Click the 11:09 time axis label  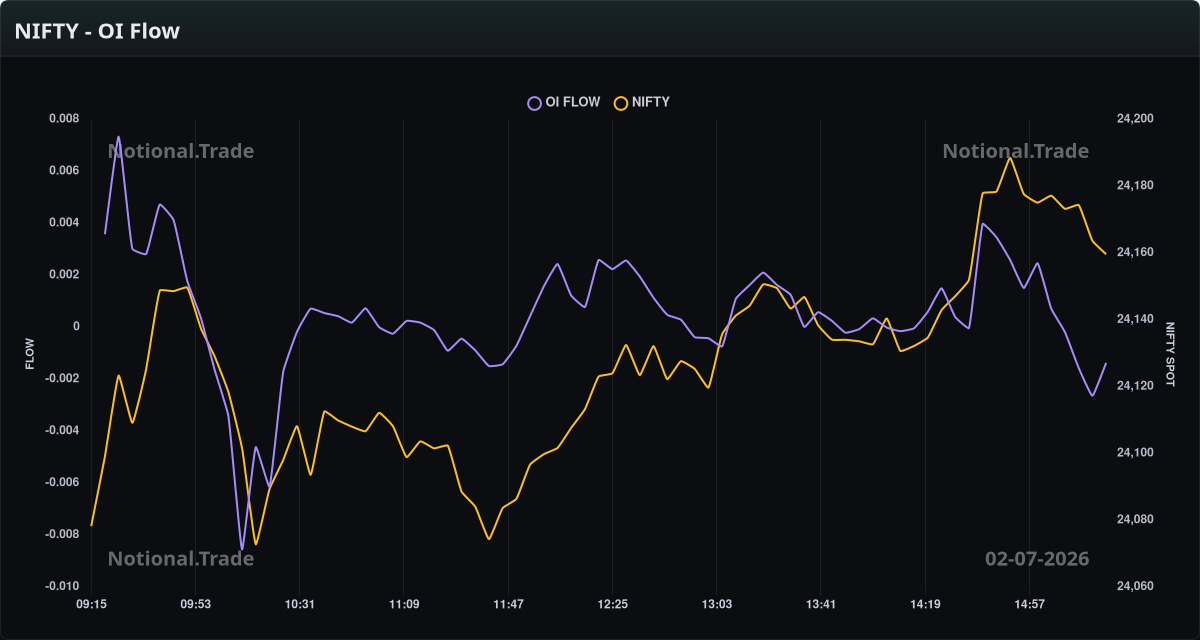(404, 604)
